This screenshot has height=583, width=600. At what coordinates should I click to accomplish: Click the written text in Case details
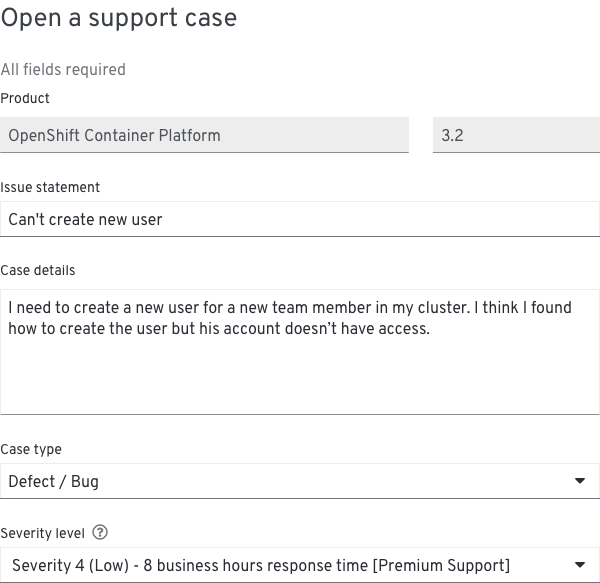[290, 318]
